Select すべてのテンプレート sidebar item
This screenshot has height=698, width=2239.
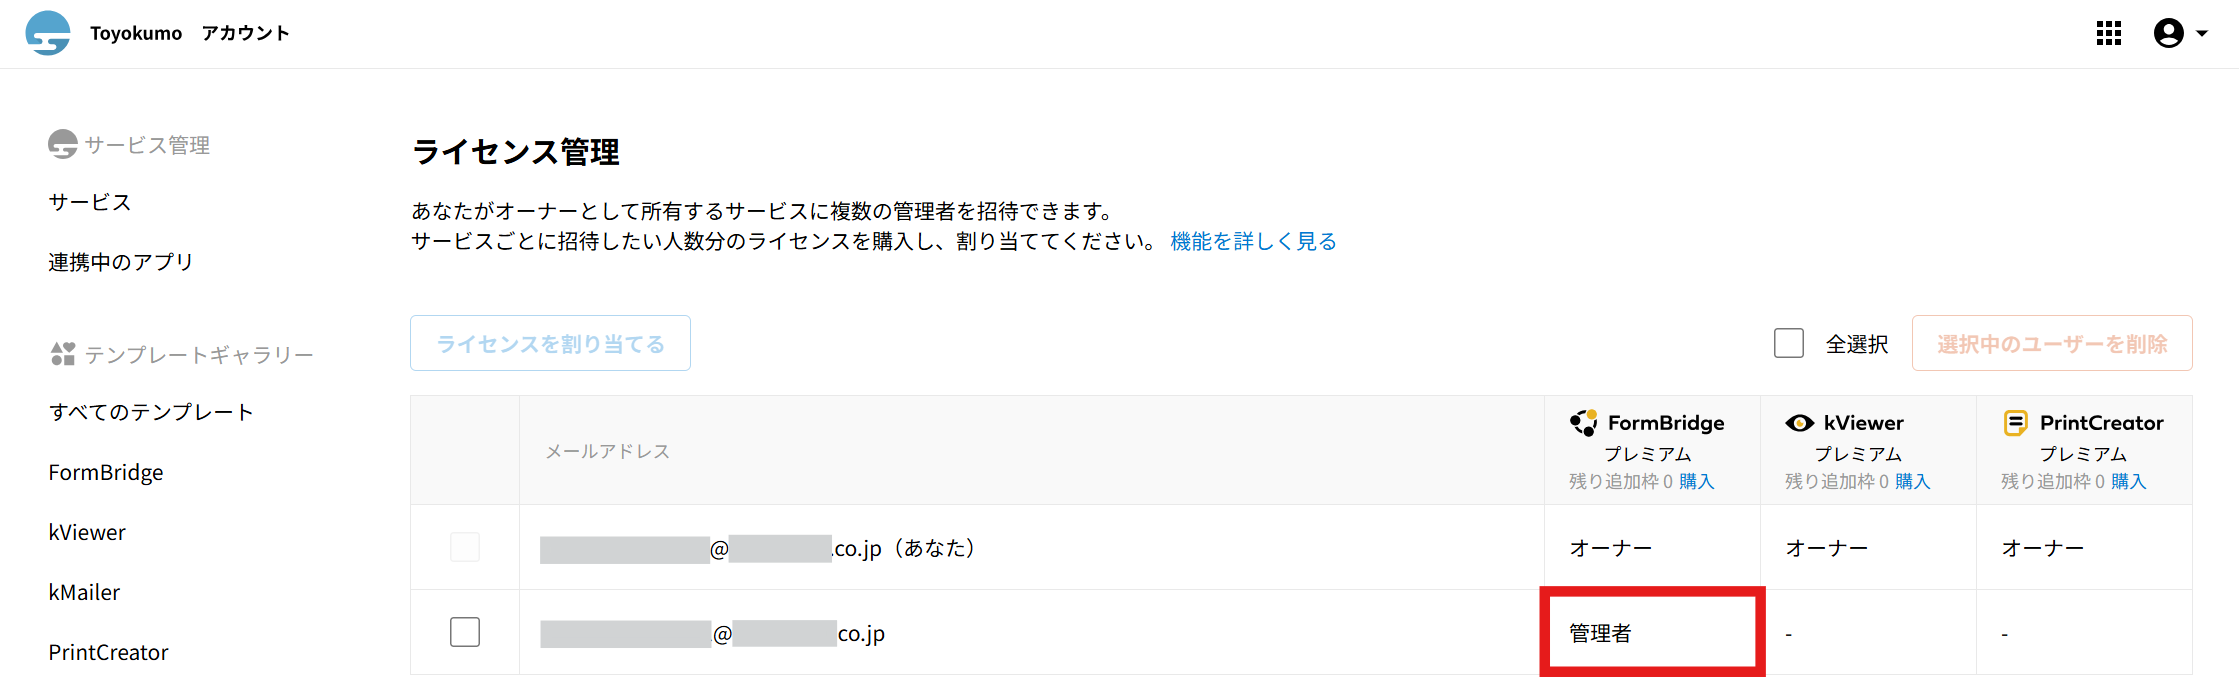coord(150,412)
